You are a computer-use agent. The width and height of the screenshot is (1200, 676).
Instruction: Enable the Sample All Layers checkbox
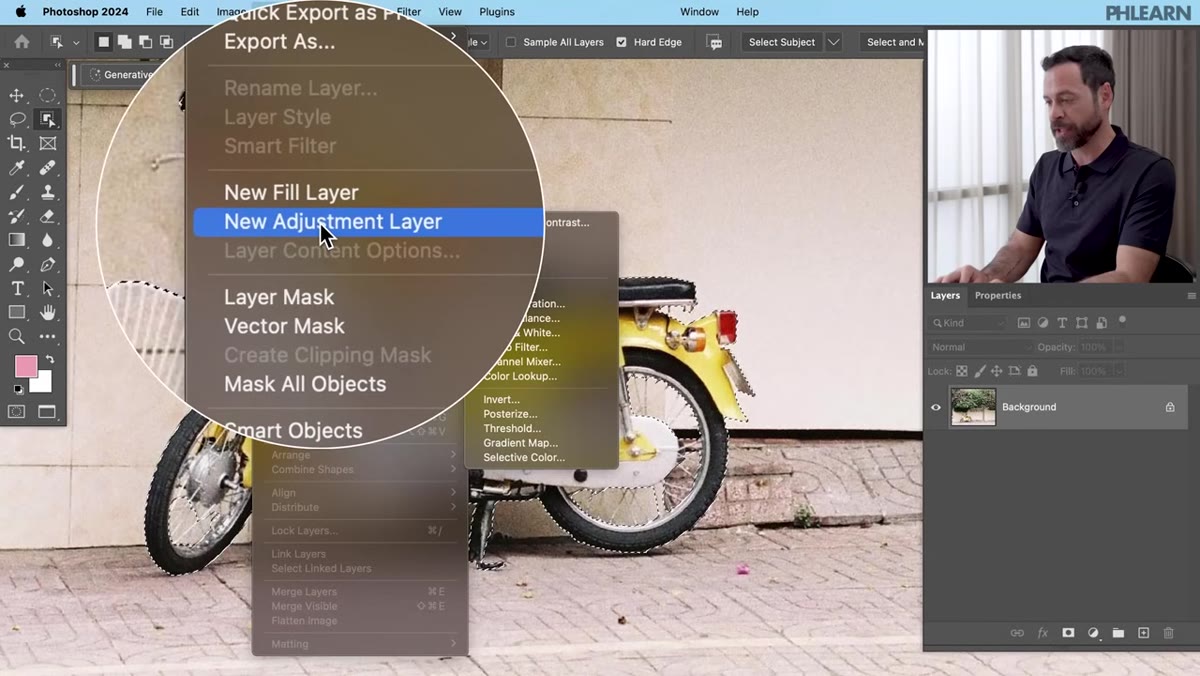(511, 42)
